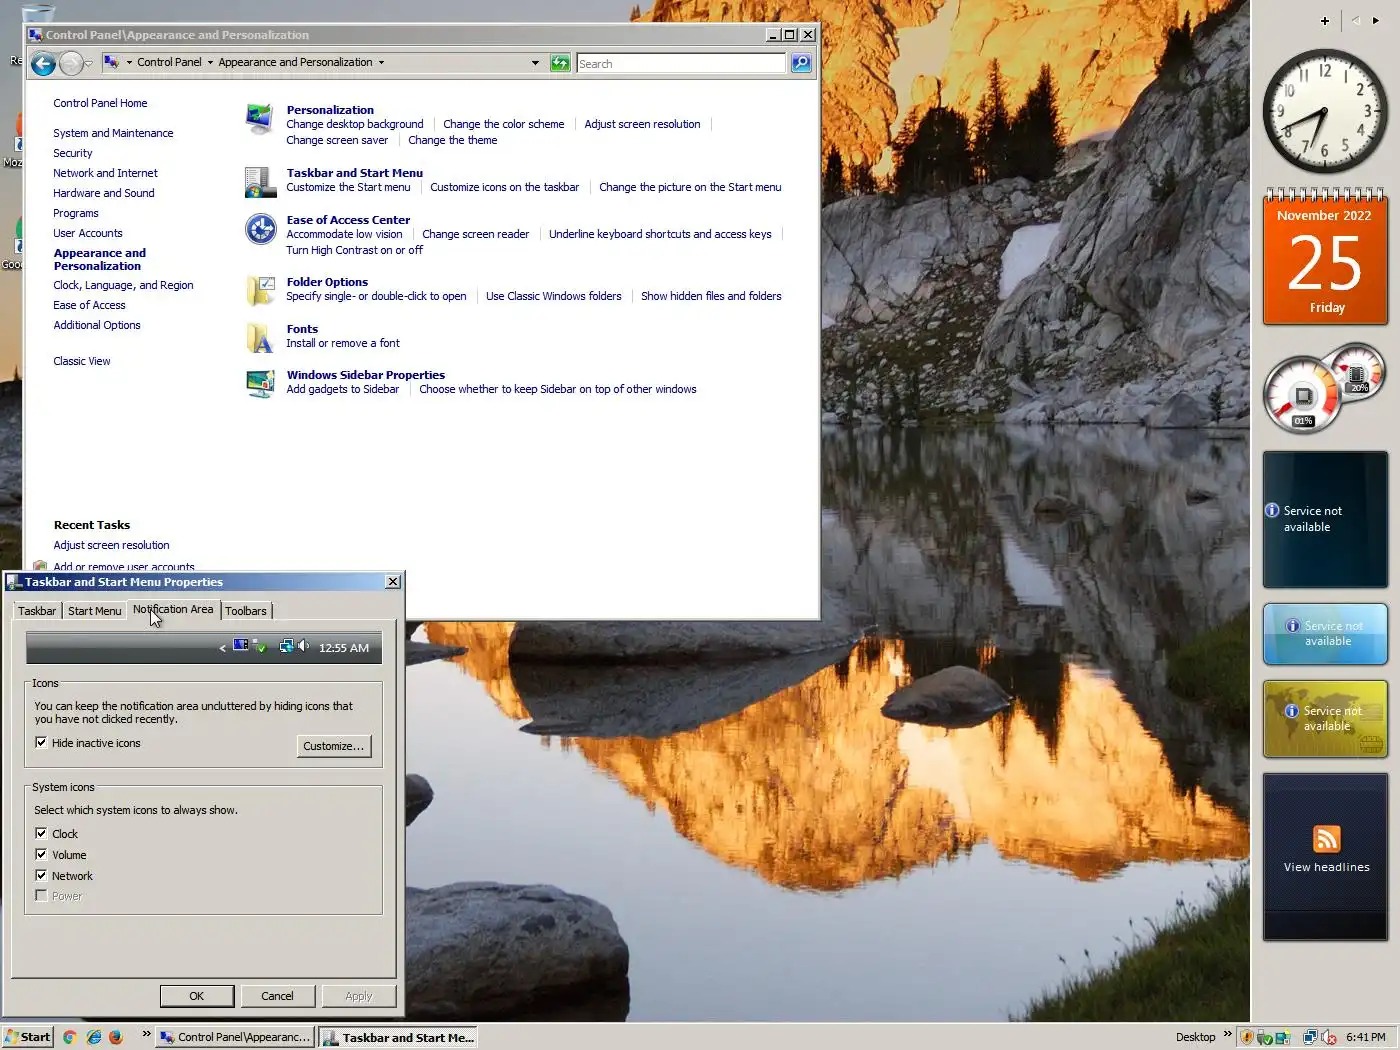Open Change the color scheme link
The width and height of the screenshot is (1400, 1050).
pos(504,124)
